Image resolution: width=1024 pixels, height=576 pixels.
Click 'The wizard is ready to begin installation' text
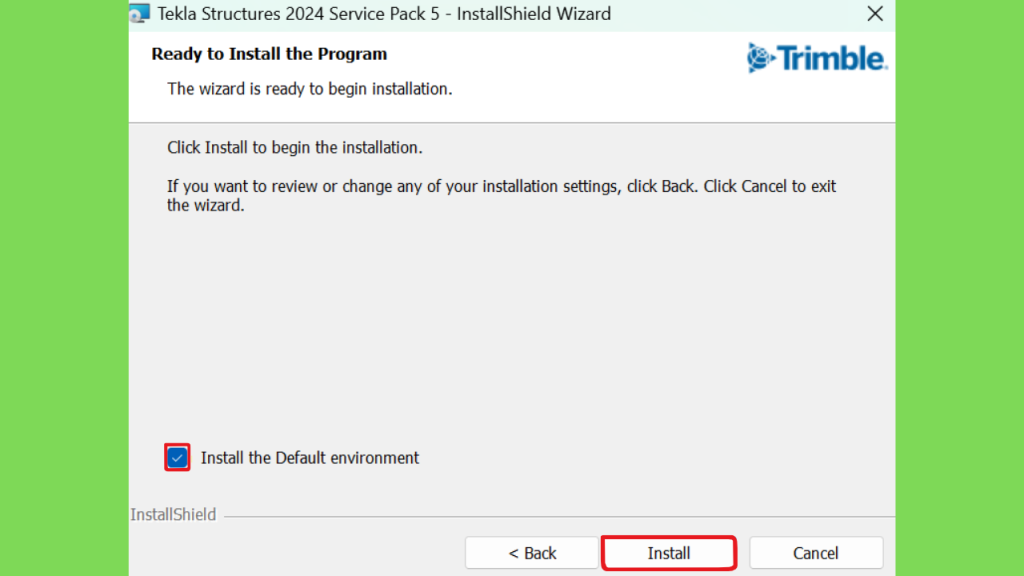[310, 89]
